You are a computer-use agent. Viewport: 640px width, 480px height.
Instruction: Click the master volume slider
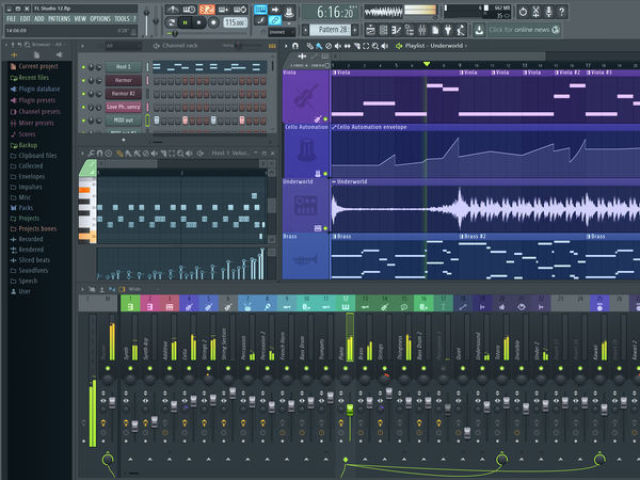point(147,21)
